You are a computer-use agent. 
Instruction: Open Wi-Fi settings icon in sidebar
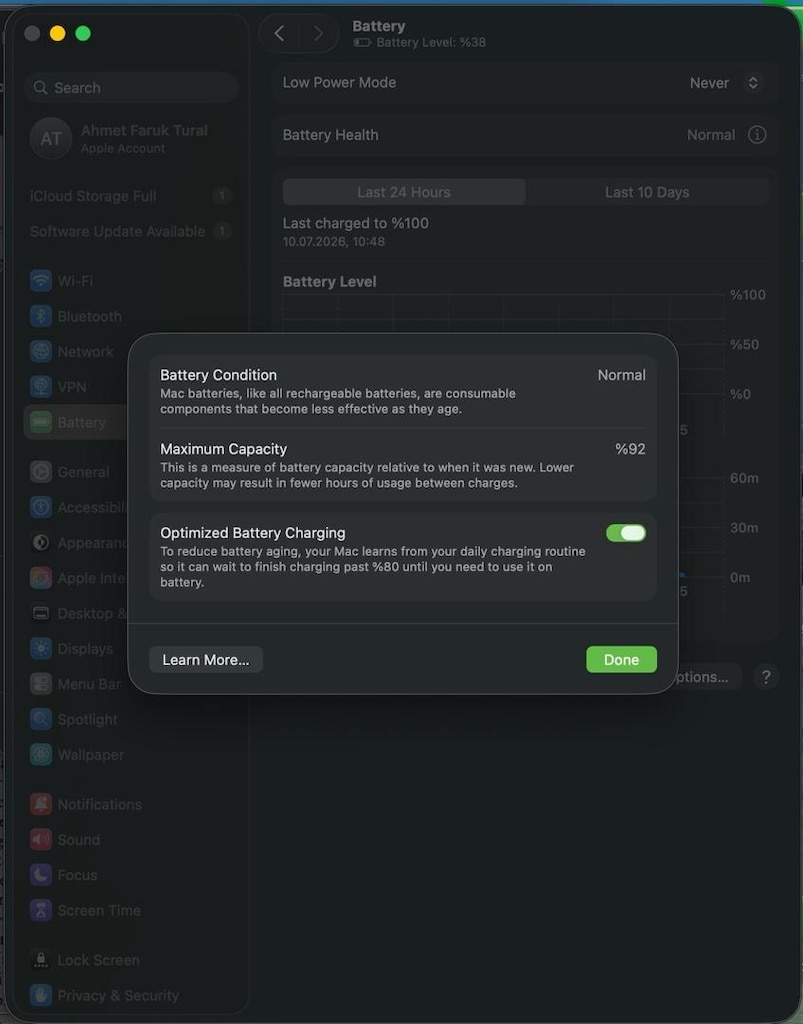pos(40,281)
